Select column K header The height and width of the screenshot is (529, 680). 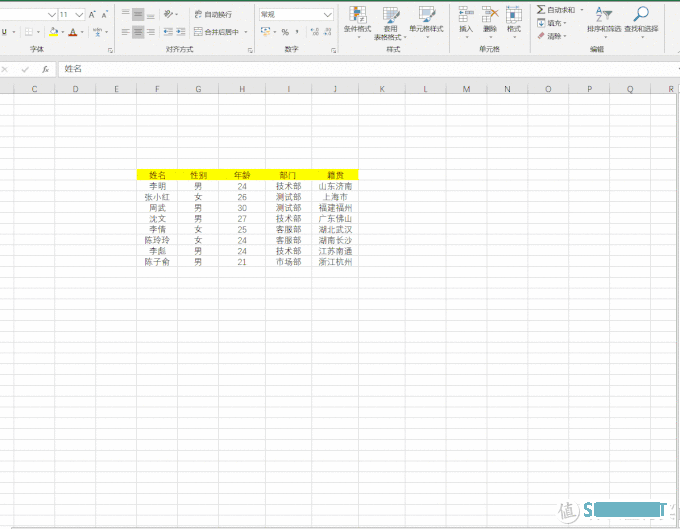[x=382, y=89]
